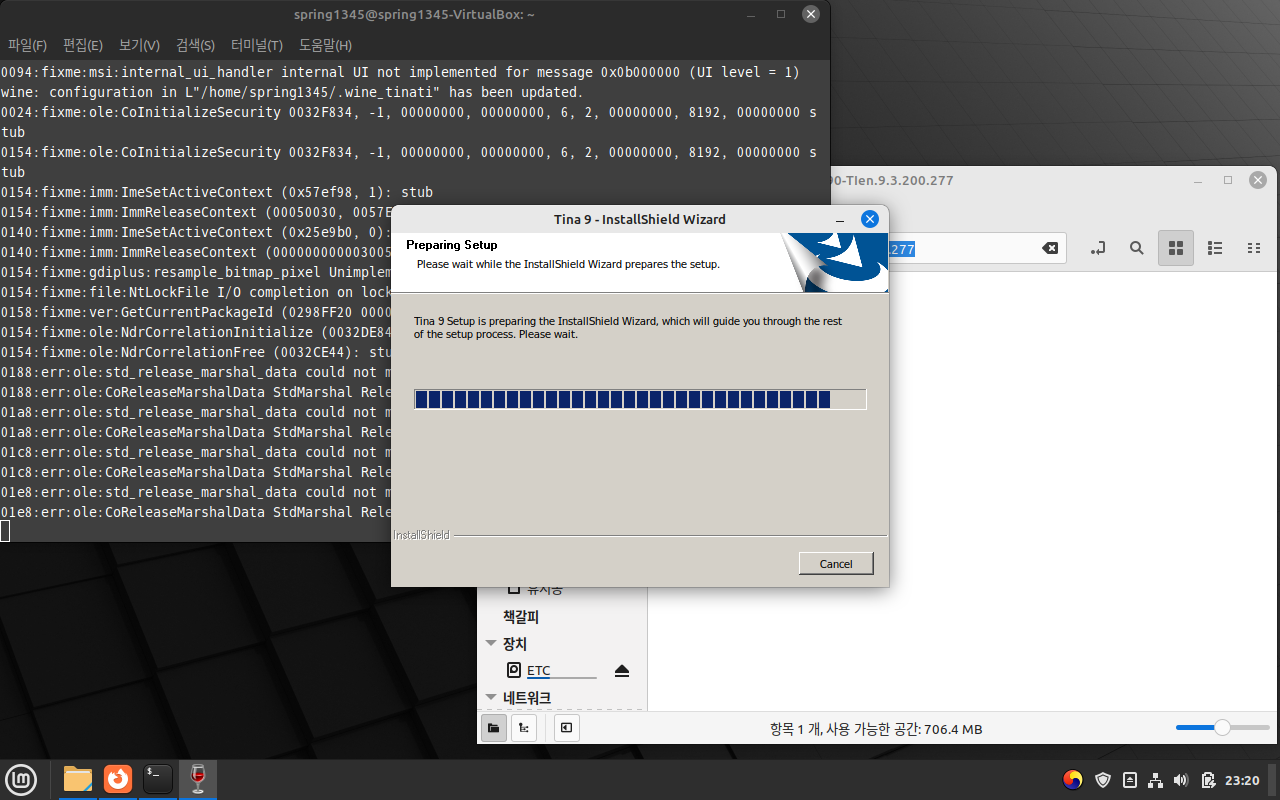This screenshot has width=1280, height=800.
Task: Close the InstallShield Wizard window
Action: pos(869,219)
